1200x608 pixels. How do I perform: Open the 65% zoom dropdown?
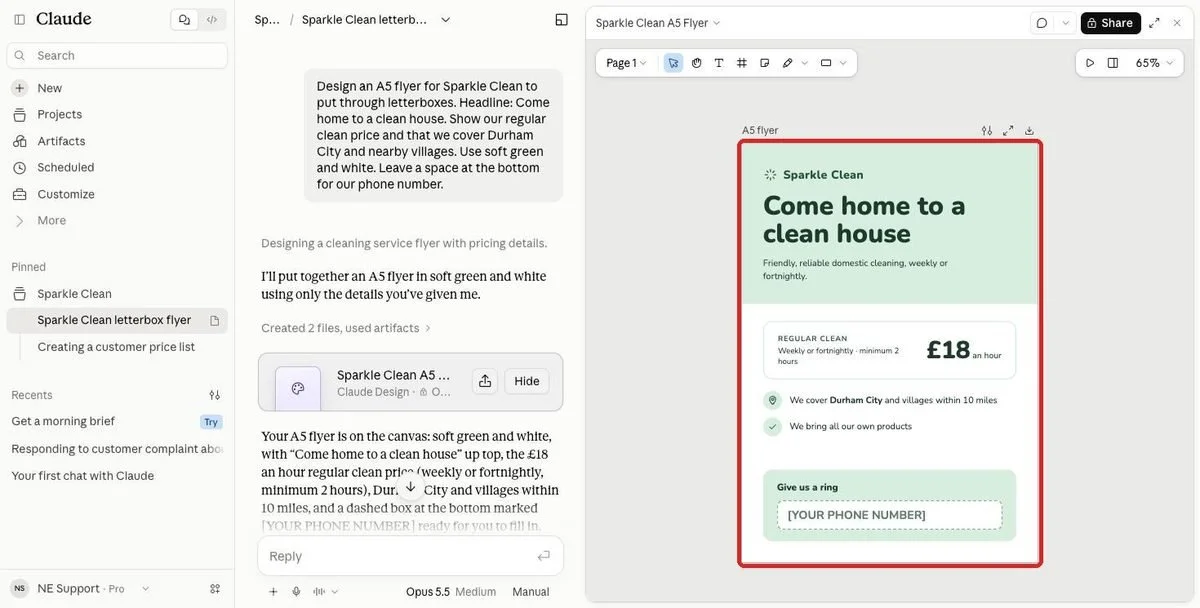pos(1154,63)
